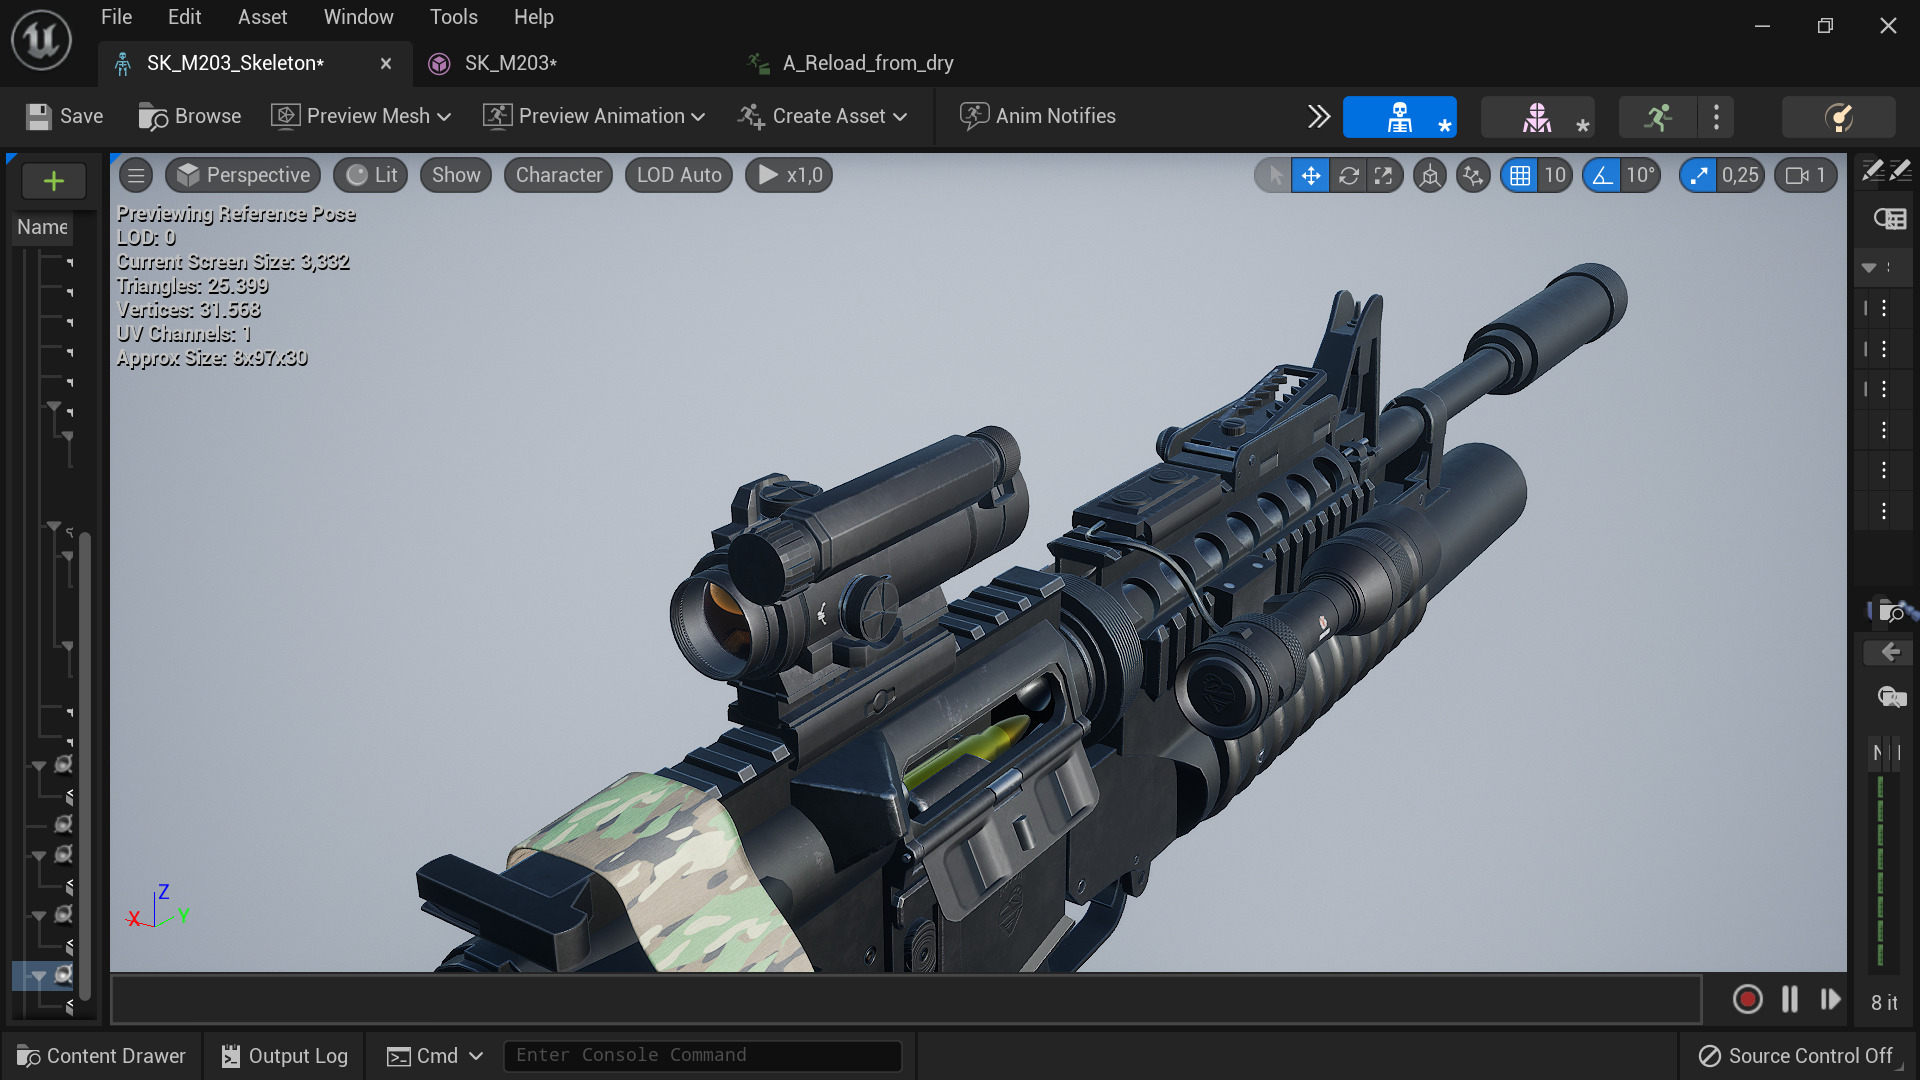Image resolution: width=1920 pixels, height=1080 pixels.
Task: Open the Physics asset mode
Action: 1838,117
